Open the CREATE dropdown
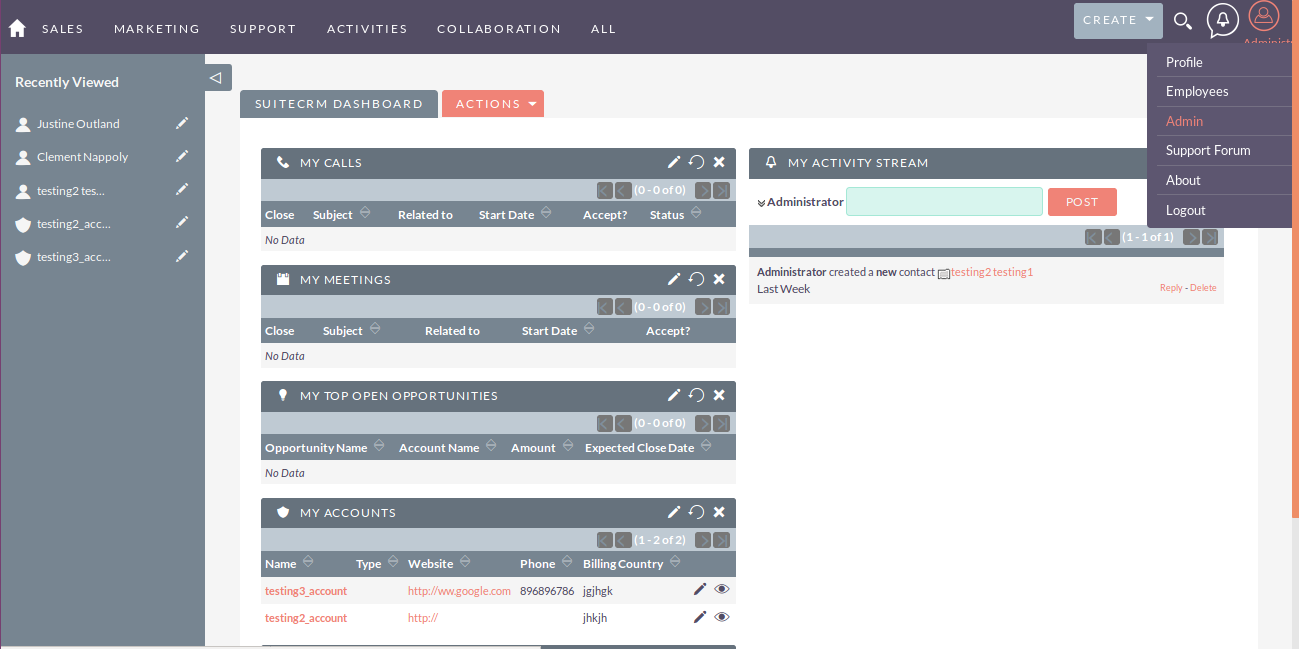Screen dimensions: 1299x649 [x=1118, y=20]
